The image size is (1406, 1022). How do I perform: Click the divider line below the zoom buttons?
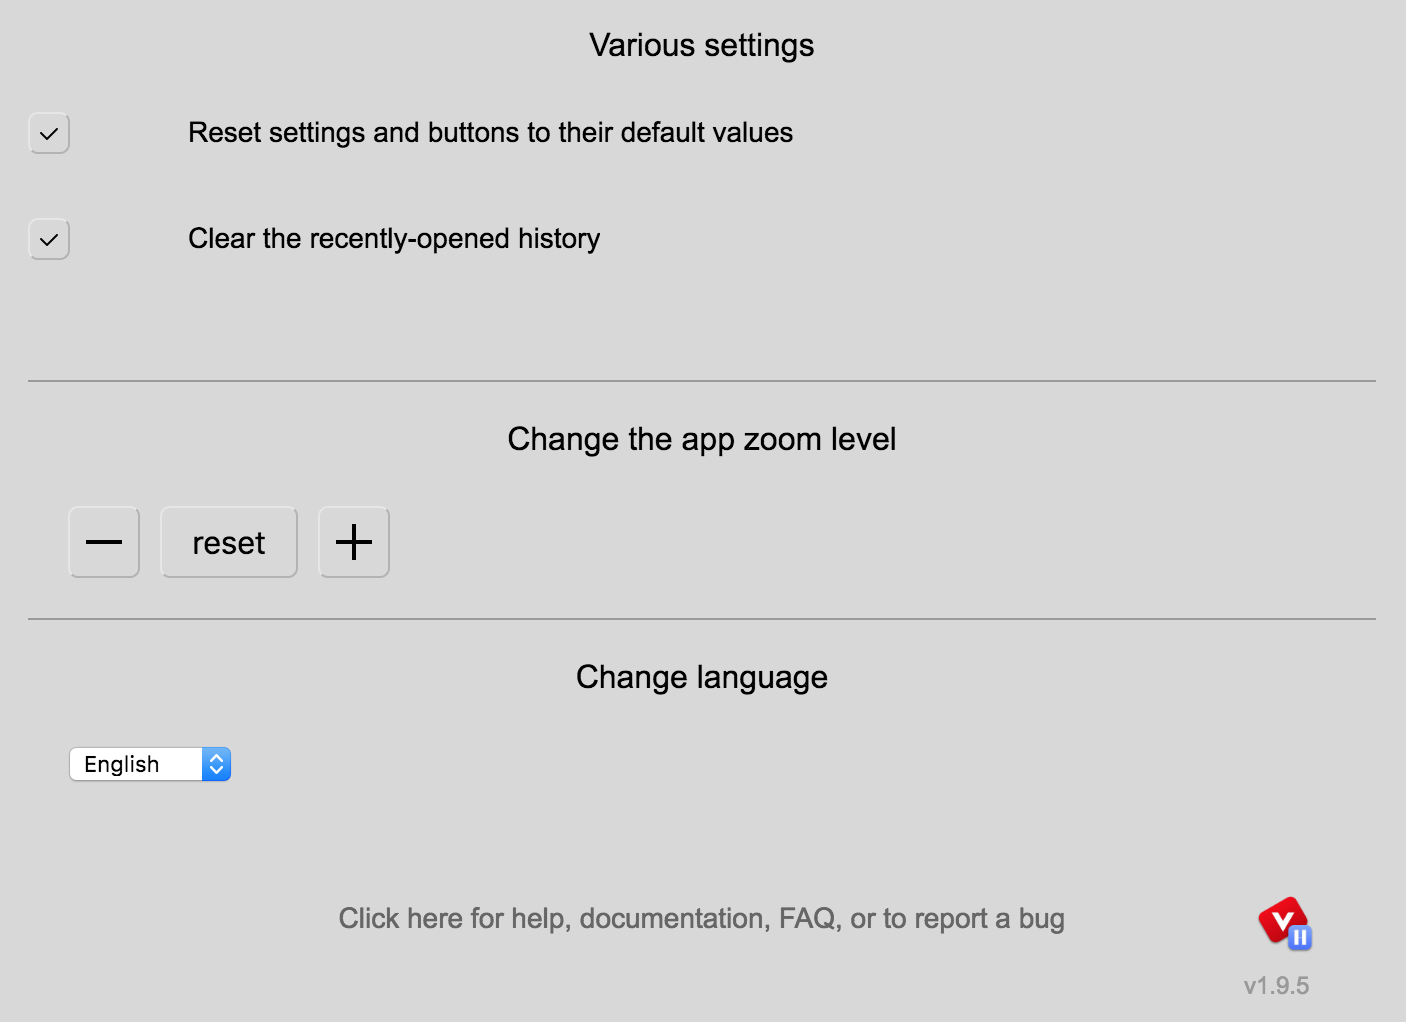pos(702,619)
